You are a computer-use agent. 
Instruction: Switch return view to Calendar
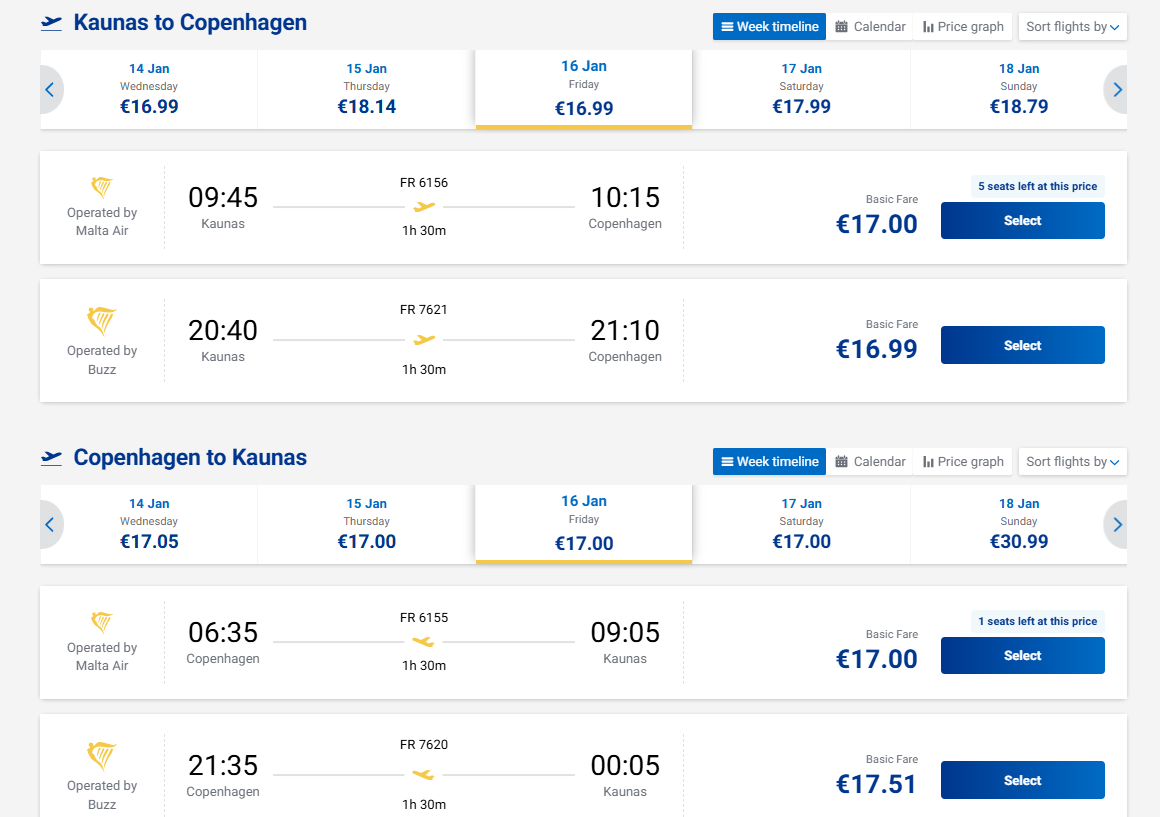coord(870,462)
